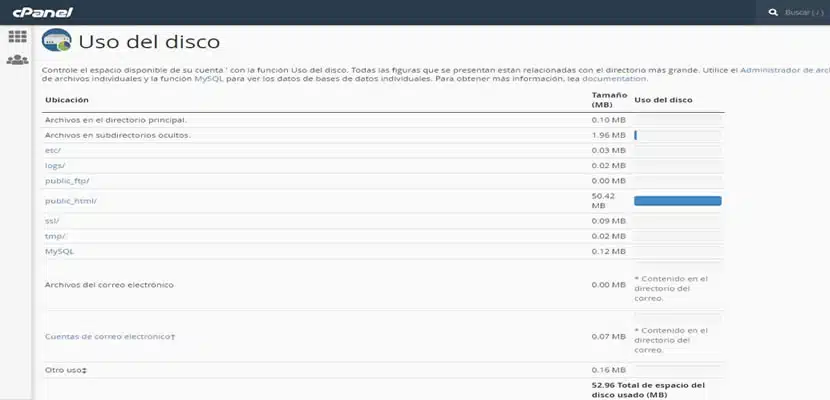The width and height of the screenshot is (830, 400).
Task: Click the Tamaño (MB) column header
Action: 608,99
